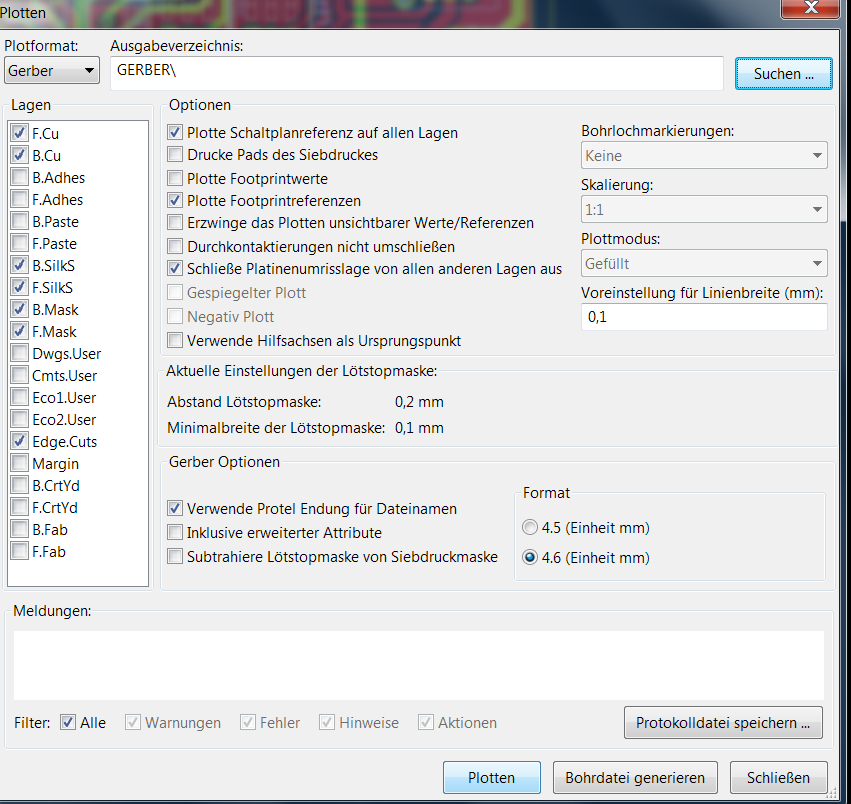The image size is (851, 804).
Task: Click the Schließen button
Action: coord(778,777)
